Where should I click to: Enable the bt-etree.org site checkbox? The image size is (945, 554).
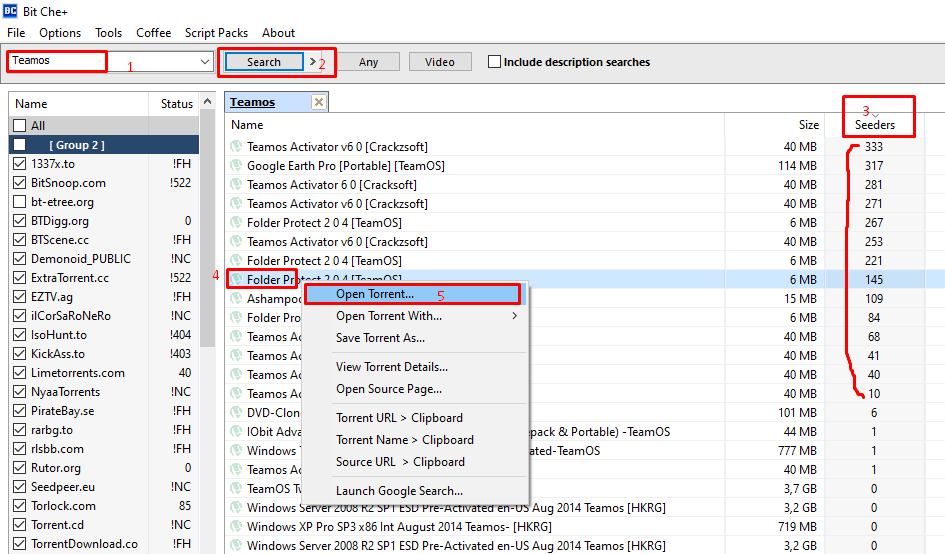coord(19,201)
